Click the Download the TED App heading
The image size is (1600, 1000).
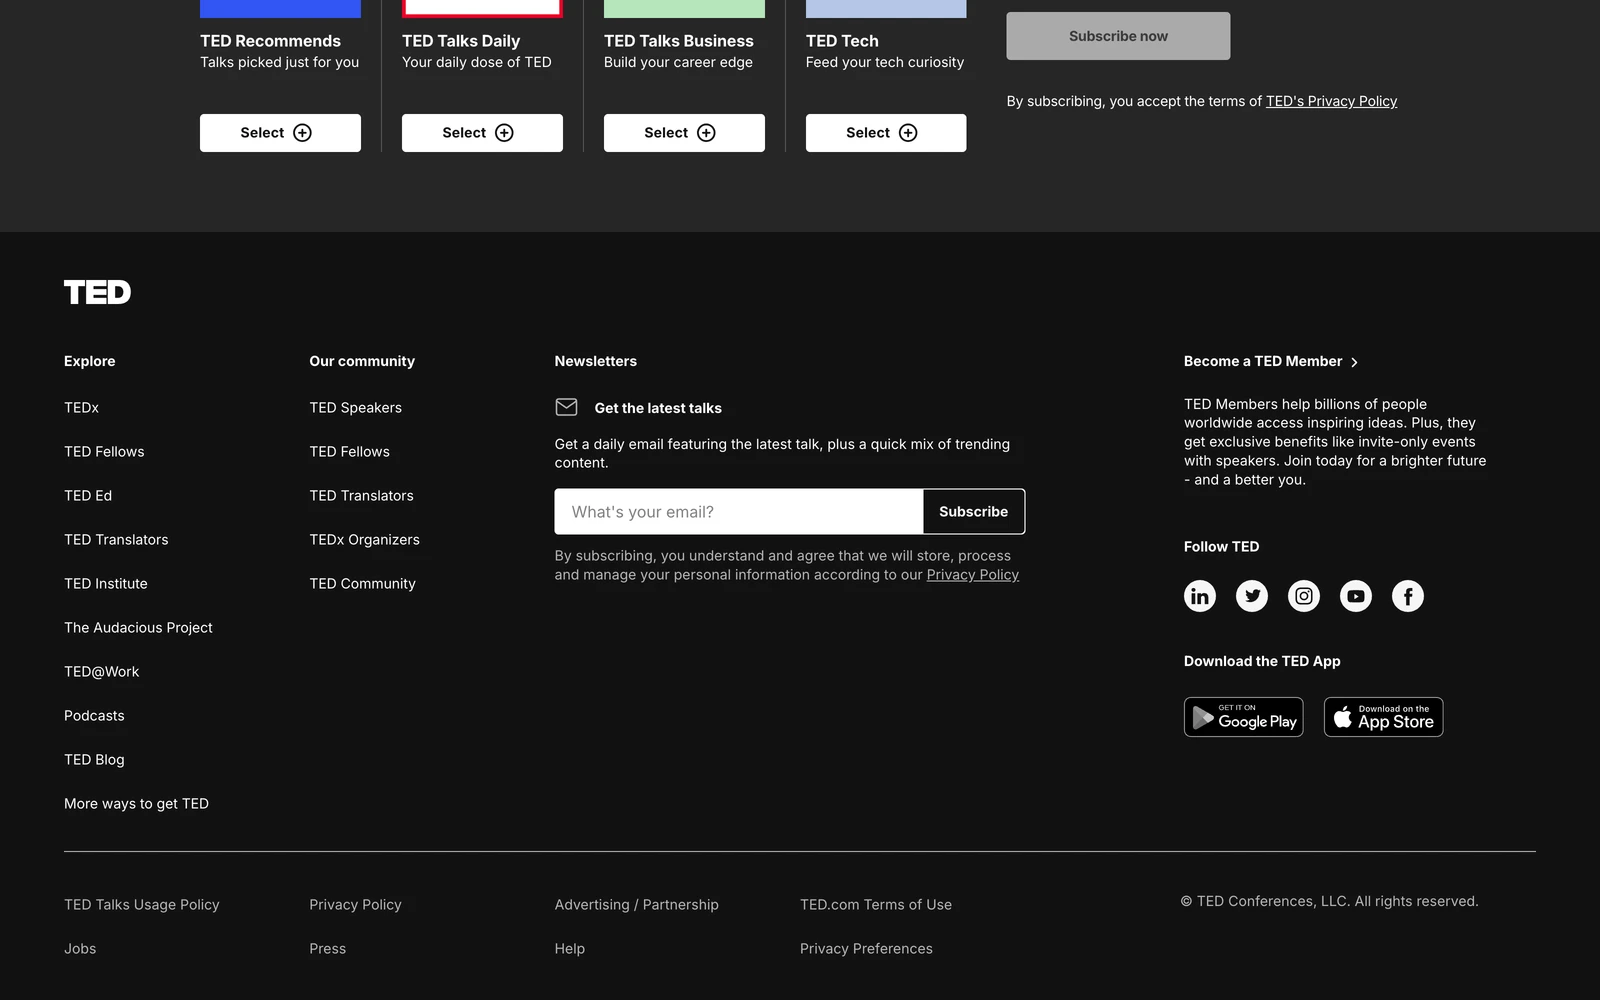(1262, 661)
